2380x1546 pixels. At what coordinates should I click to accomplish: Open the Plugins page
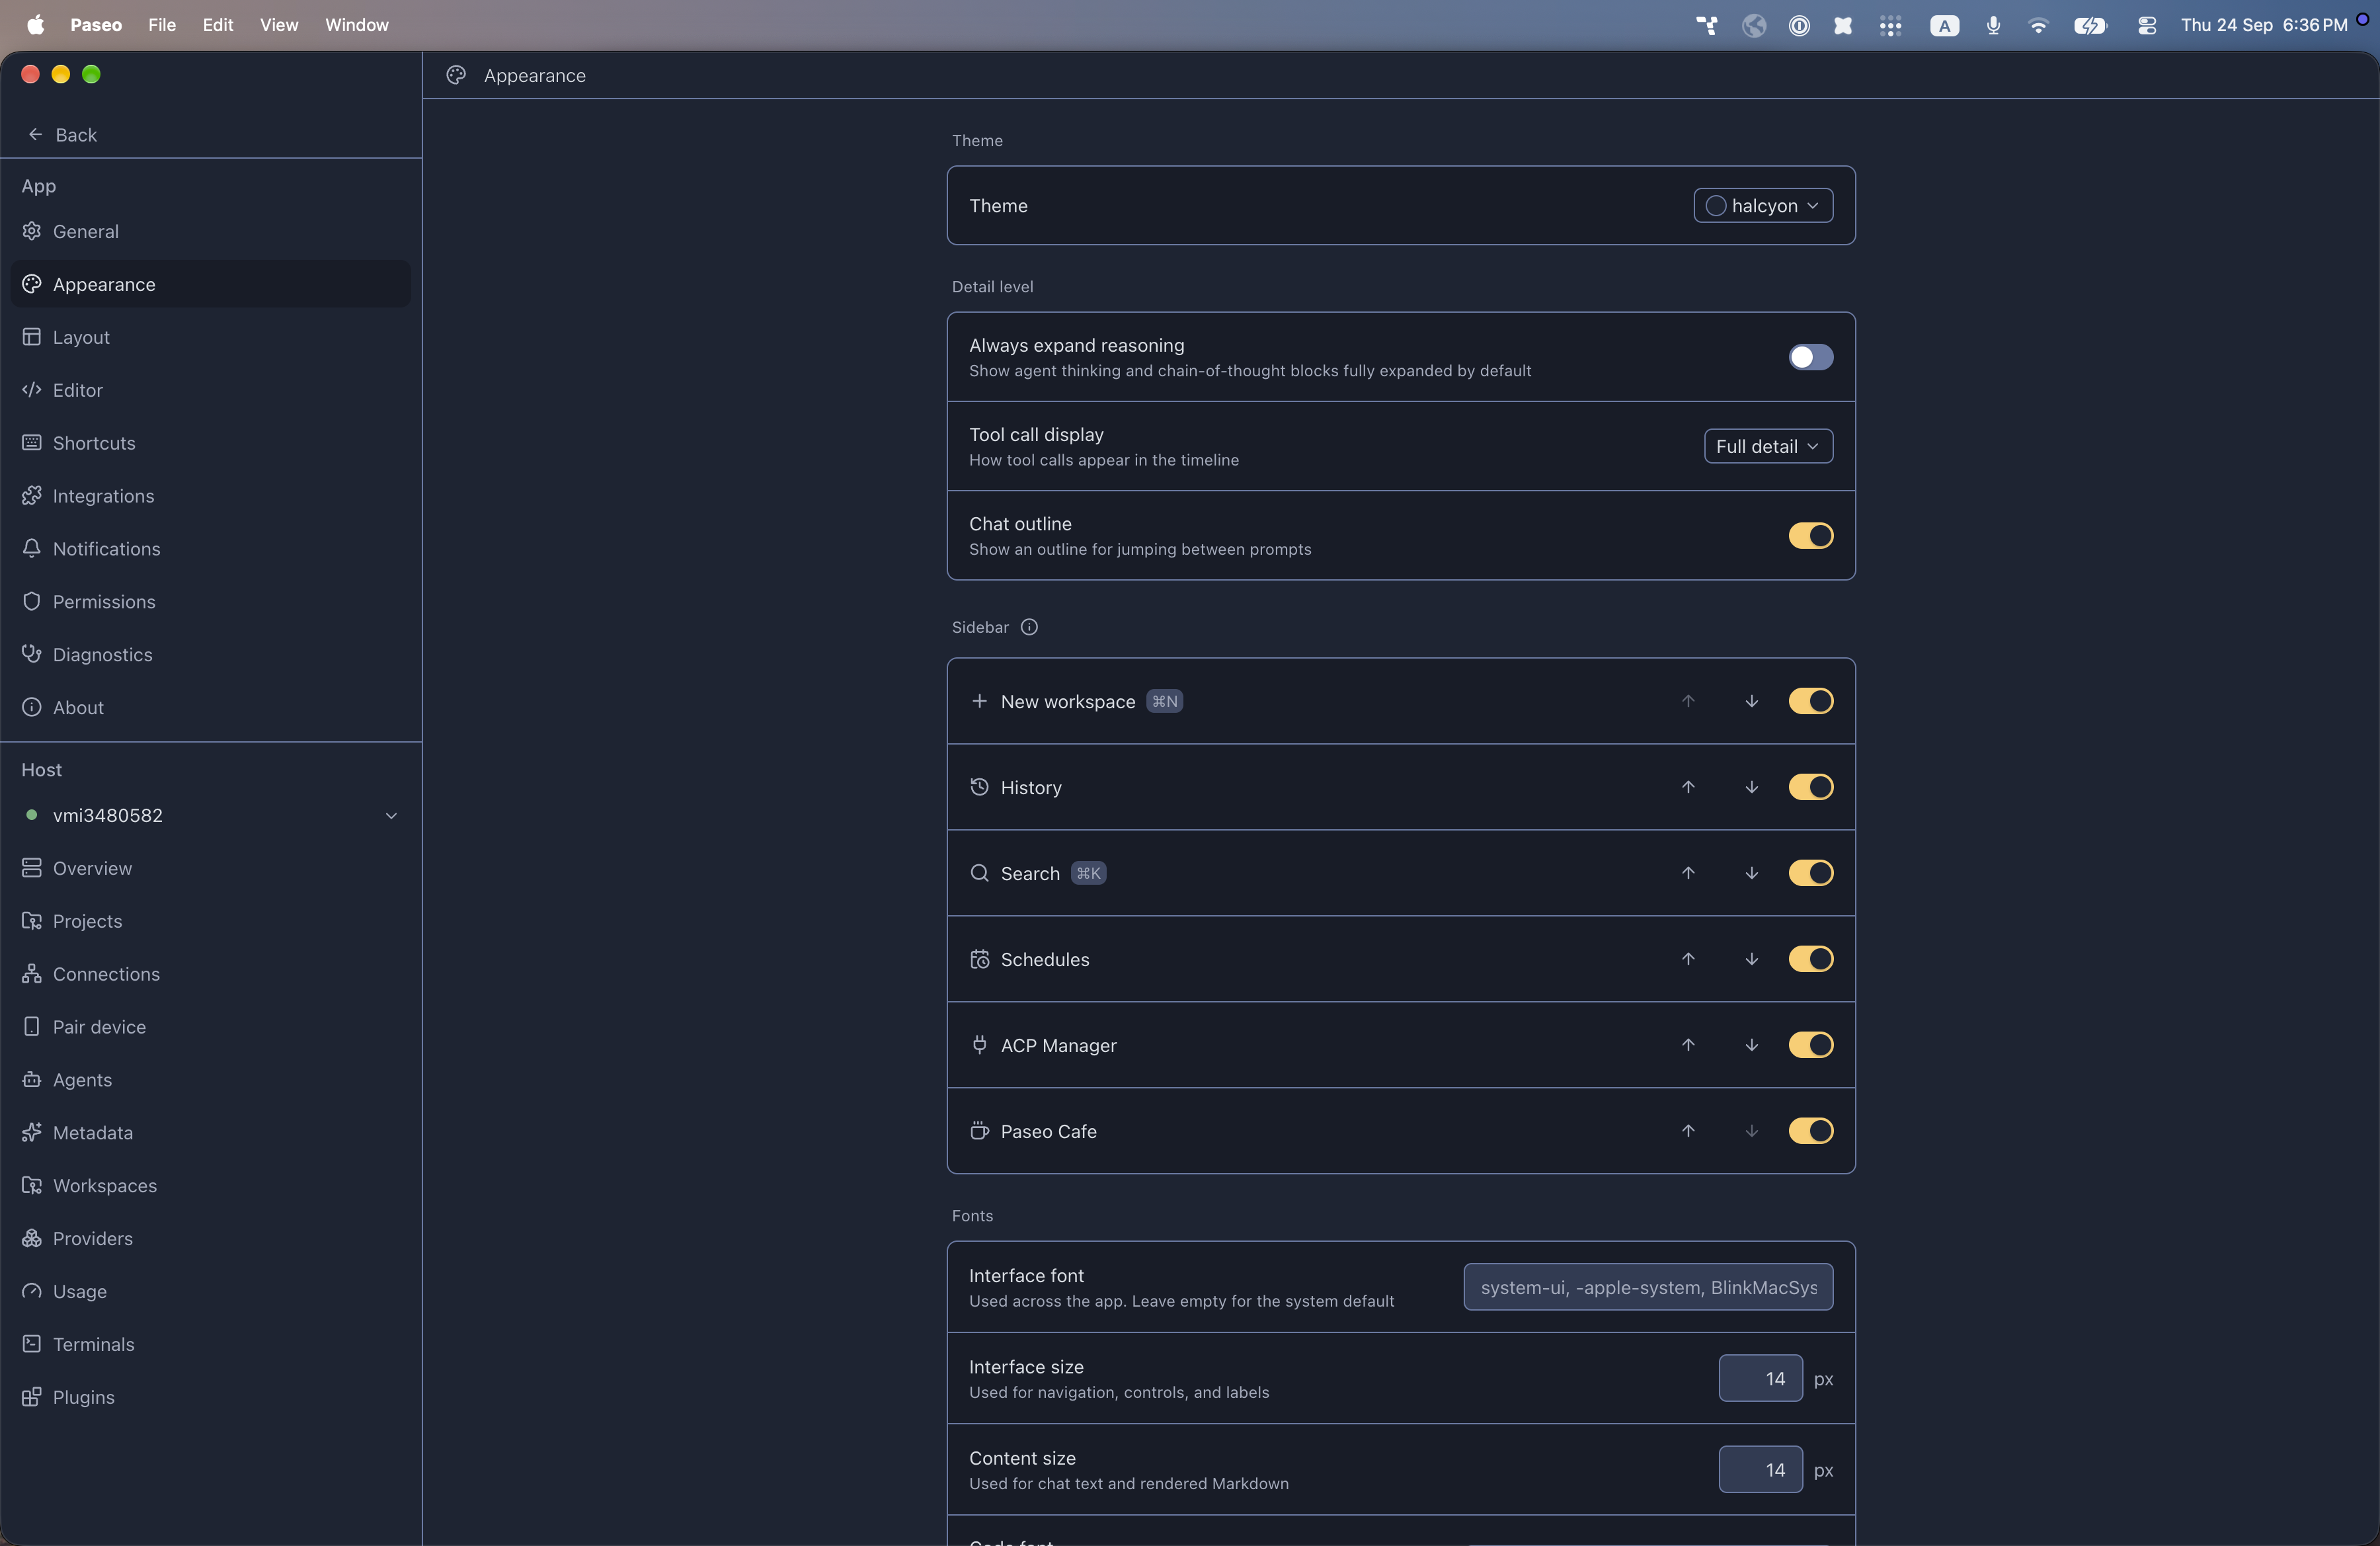211,1397
